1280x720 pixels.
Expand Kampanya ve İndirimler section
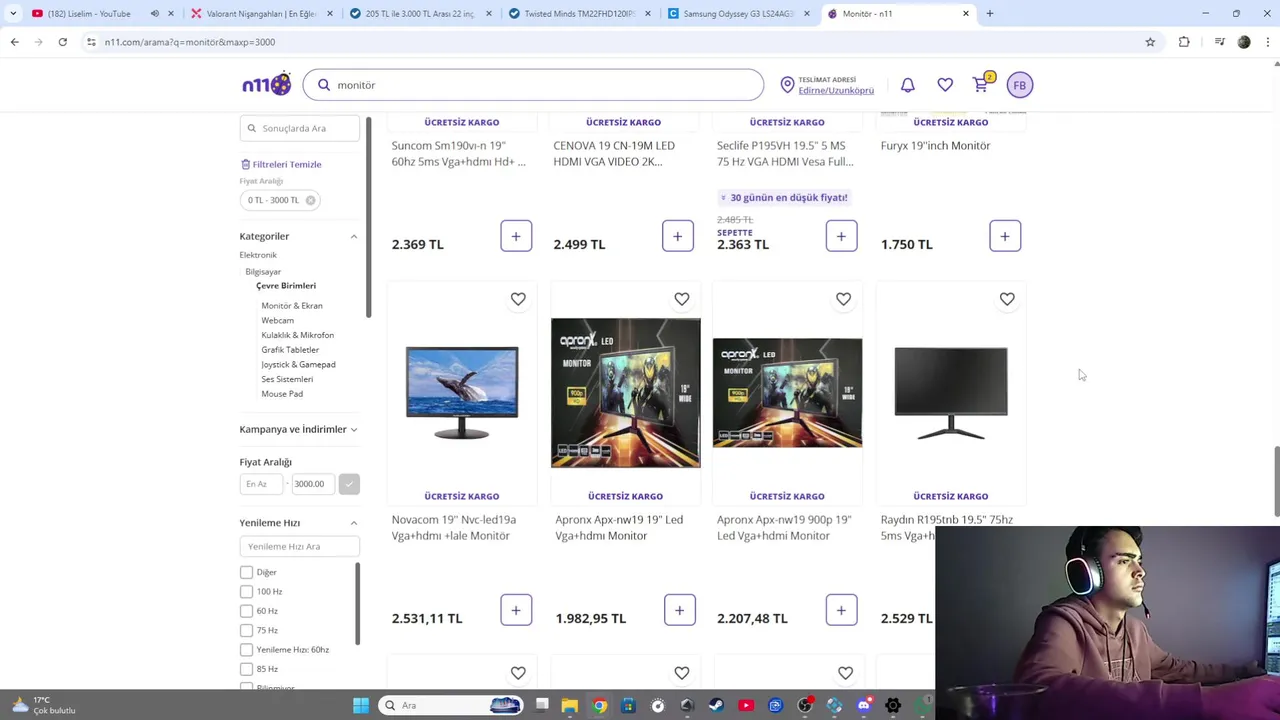(x=353, y=429)
